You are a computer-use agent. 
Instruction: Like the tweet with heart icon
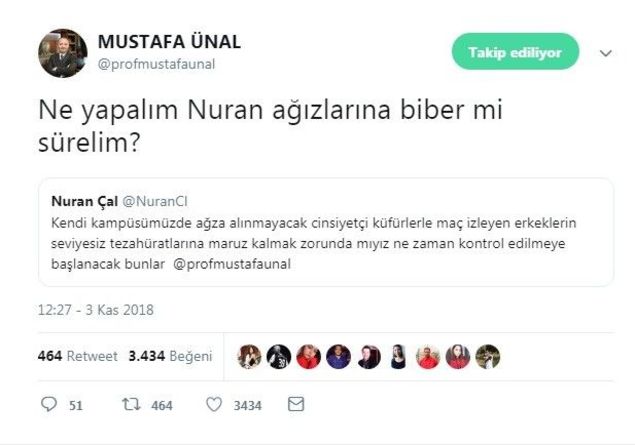213,405
